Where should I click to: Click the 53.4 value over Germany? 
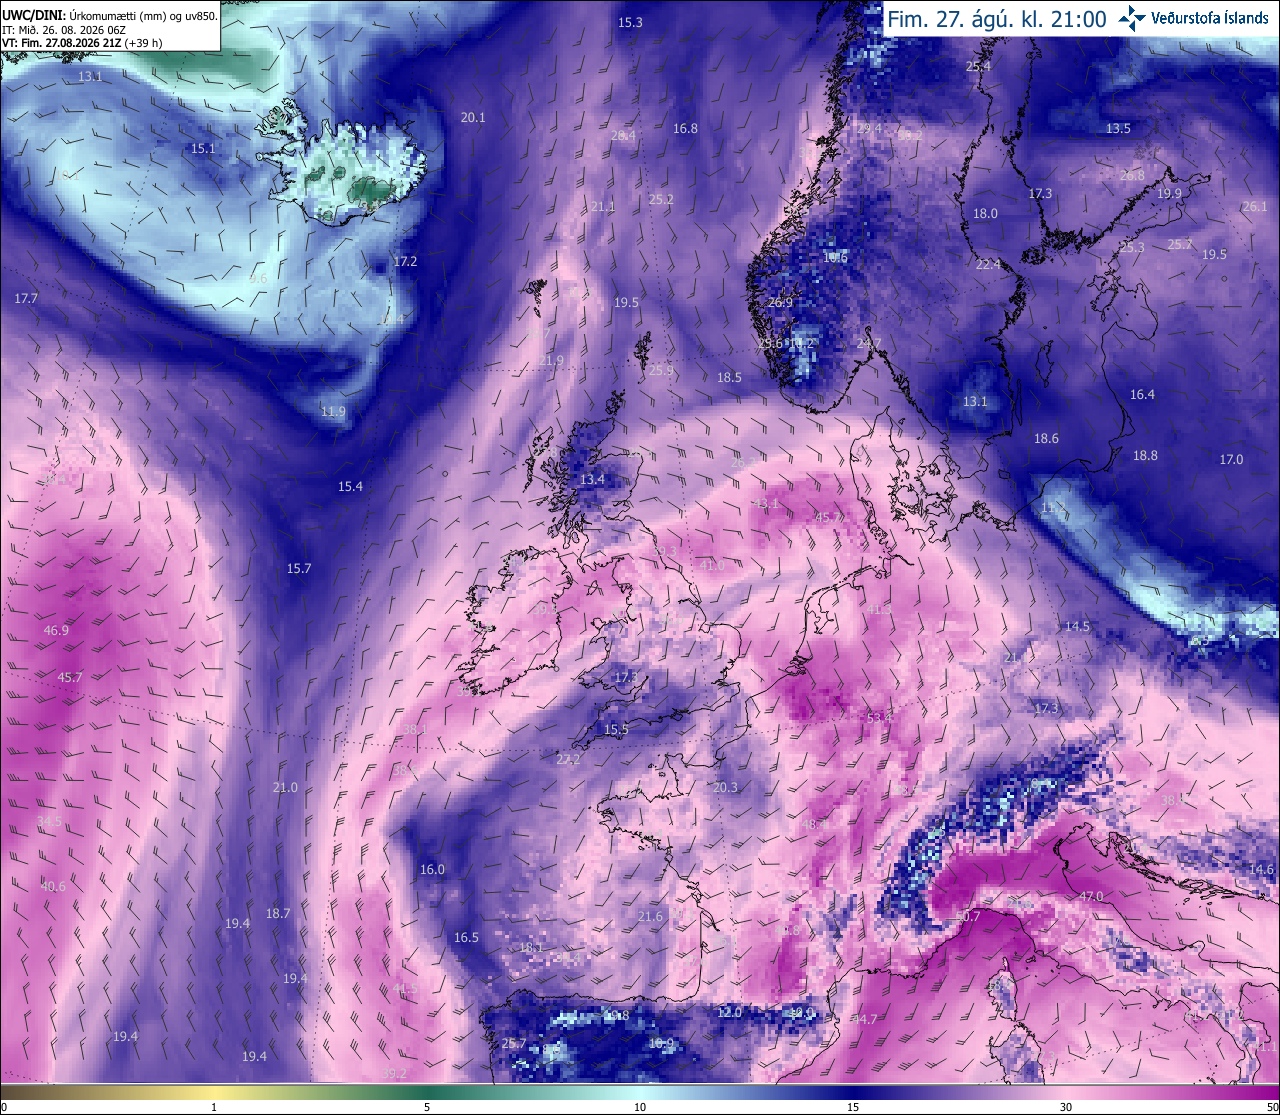(x=879, y=717)
